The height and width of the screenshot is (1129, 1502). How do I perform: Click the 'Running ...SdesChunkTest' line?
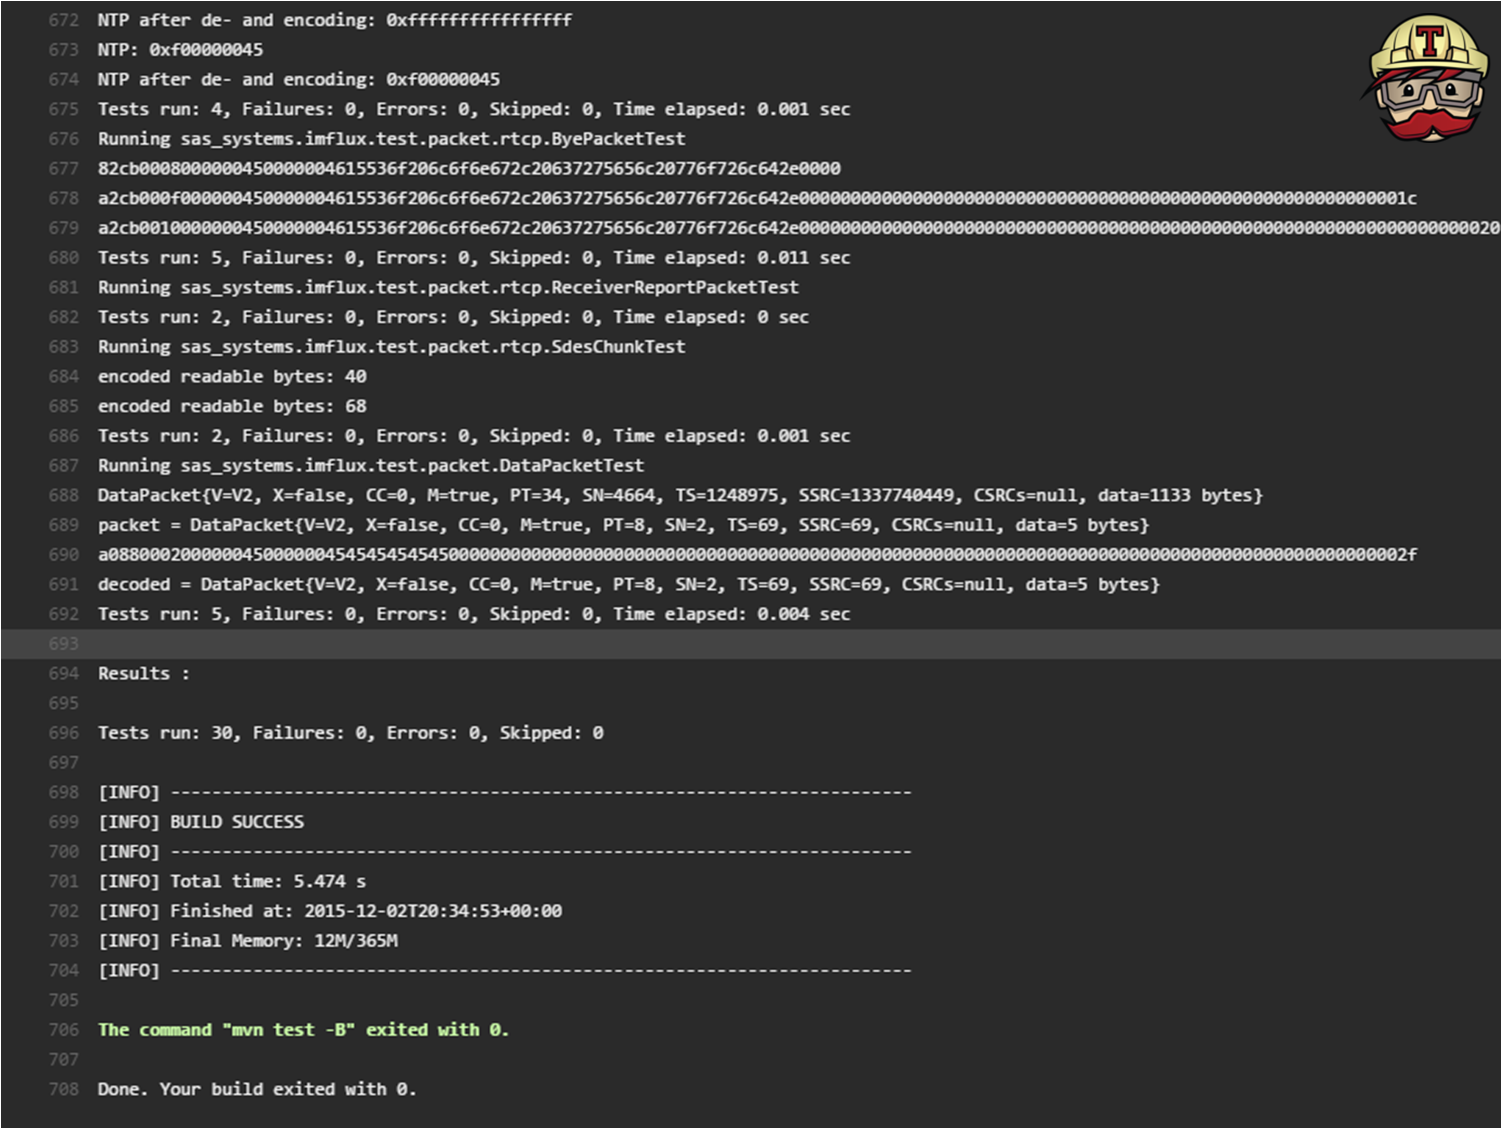391,347
